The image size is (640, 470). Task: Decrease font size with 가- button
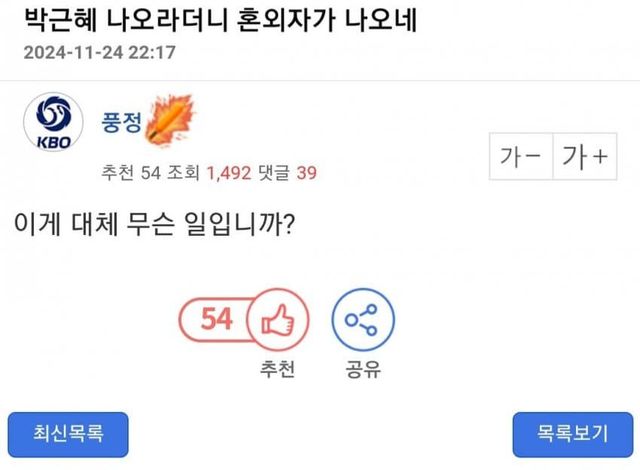click(x=520, y=158)
